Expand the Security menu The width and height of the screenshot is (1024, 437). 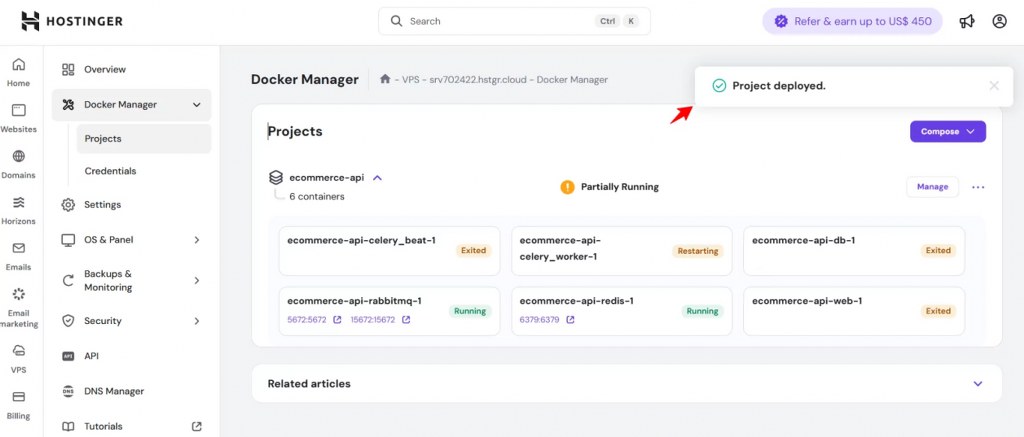197,321
